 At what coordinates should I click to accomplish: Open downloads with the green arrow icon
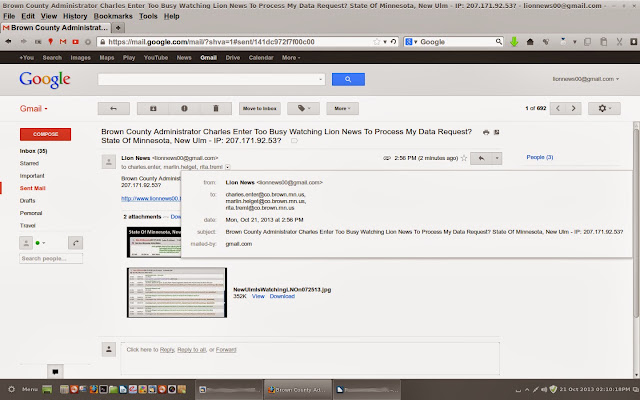tap(514, 42)
